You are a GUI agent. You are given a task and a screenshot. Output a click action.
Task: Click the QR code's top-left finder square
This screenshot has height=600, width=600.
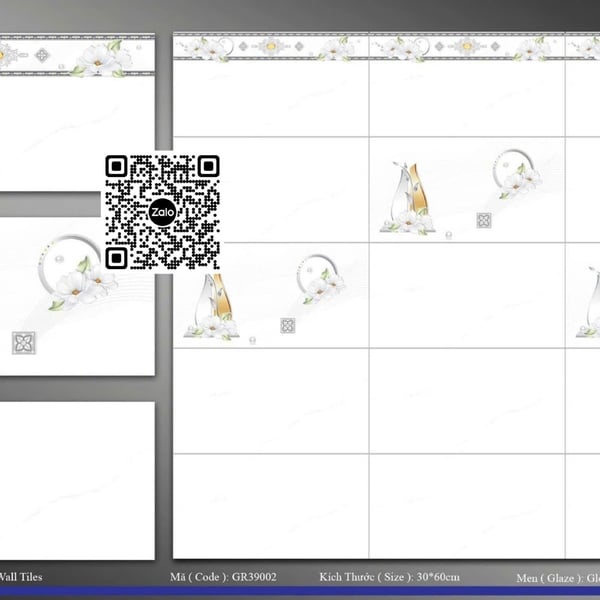pos(116,167)
